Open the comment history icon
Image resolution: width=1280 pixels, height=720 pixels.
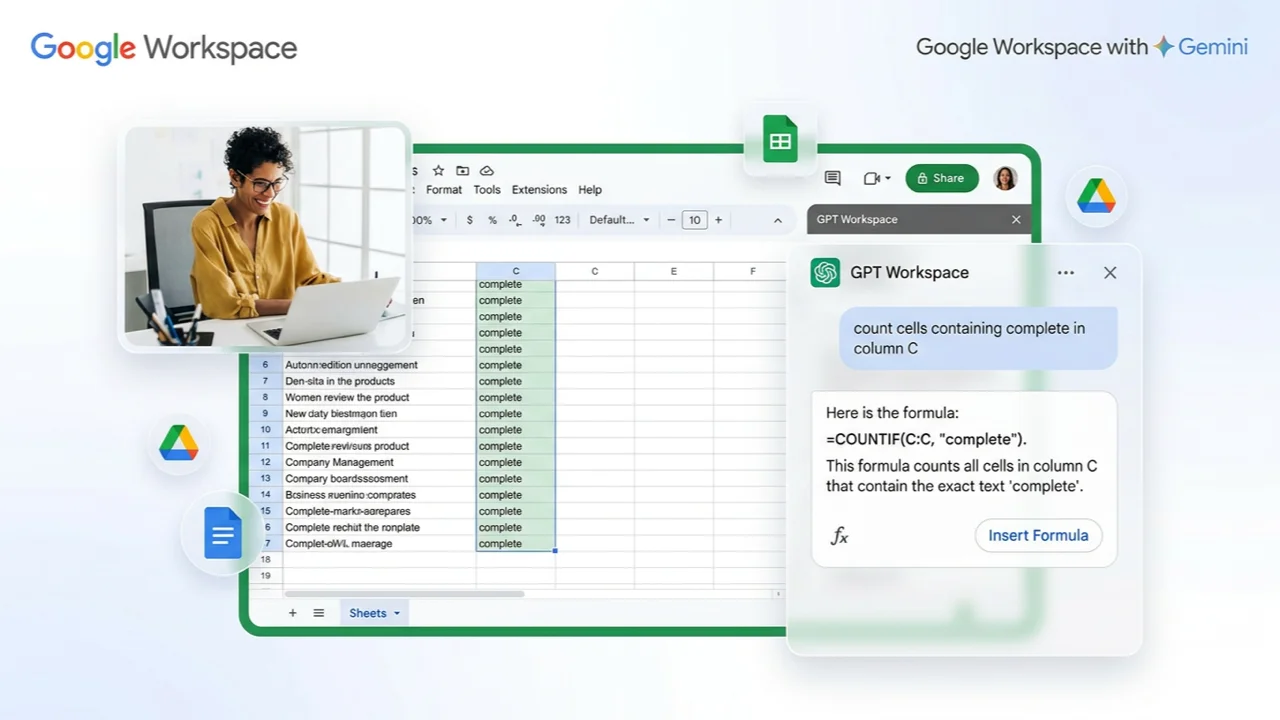tap(832, 178)
